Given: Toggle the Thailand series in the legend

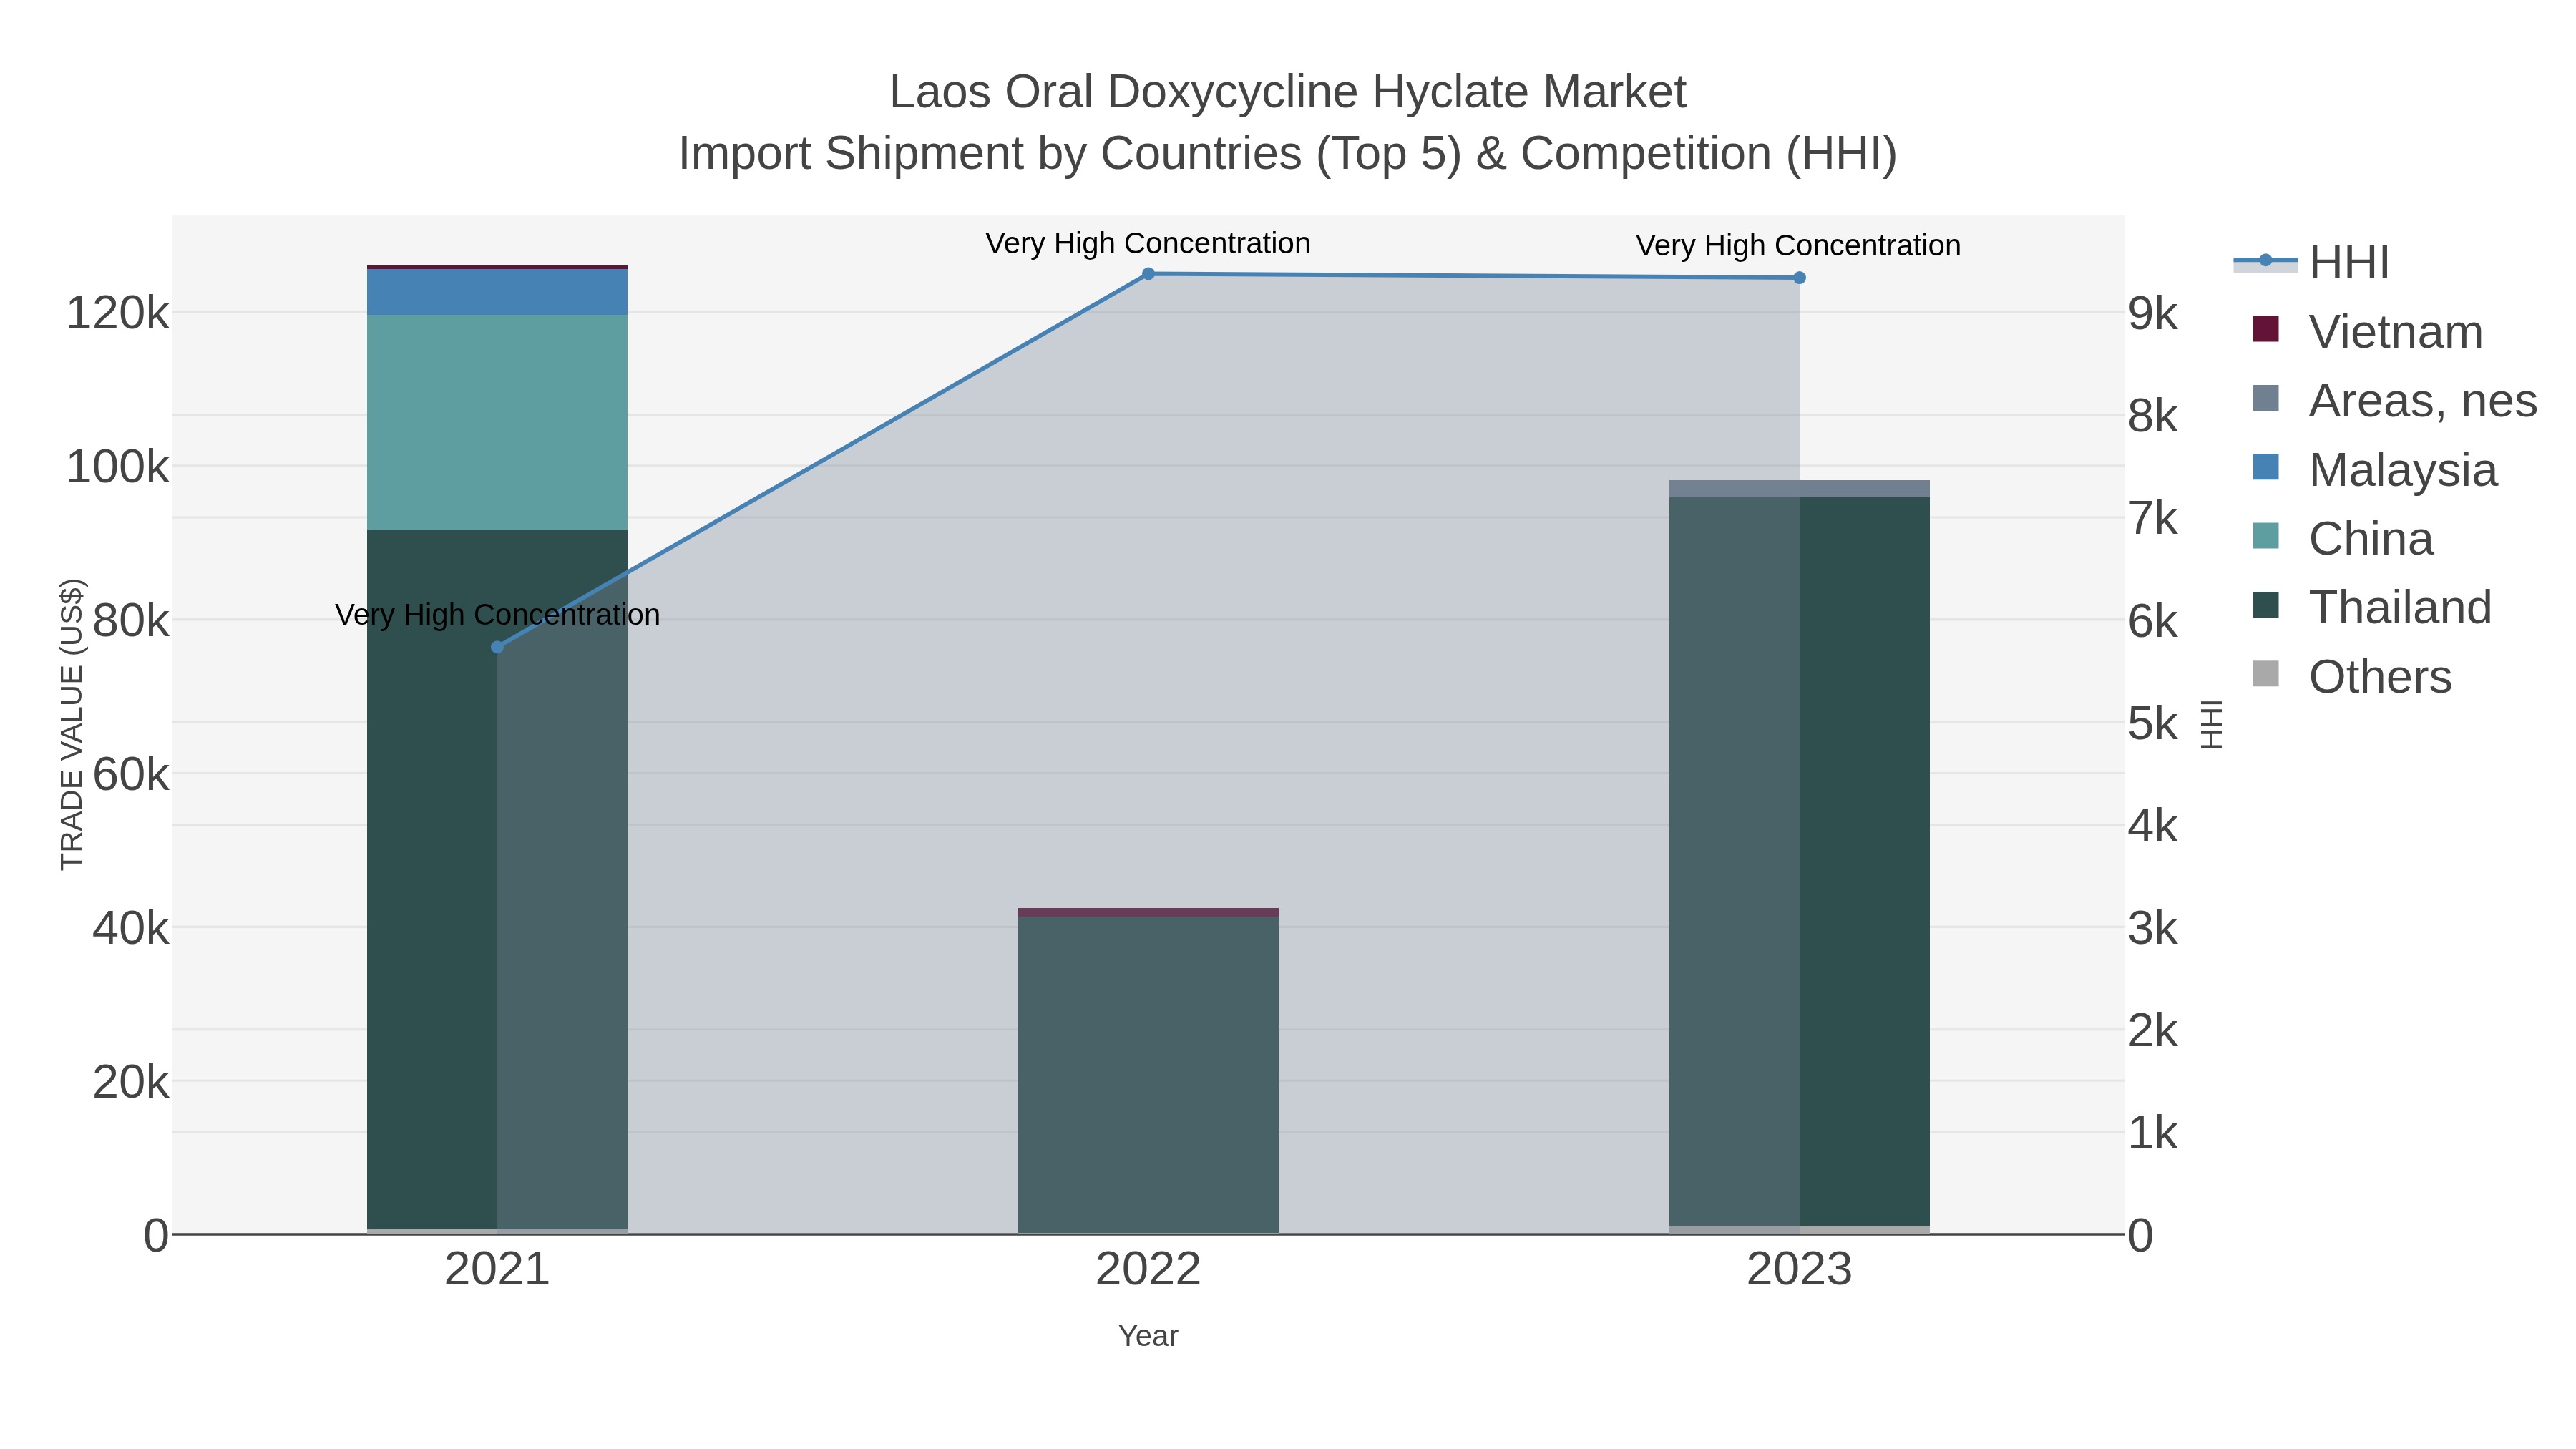Looking at the screenshot, I should tap(2371, 607).
